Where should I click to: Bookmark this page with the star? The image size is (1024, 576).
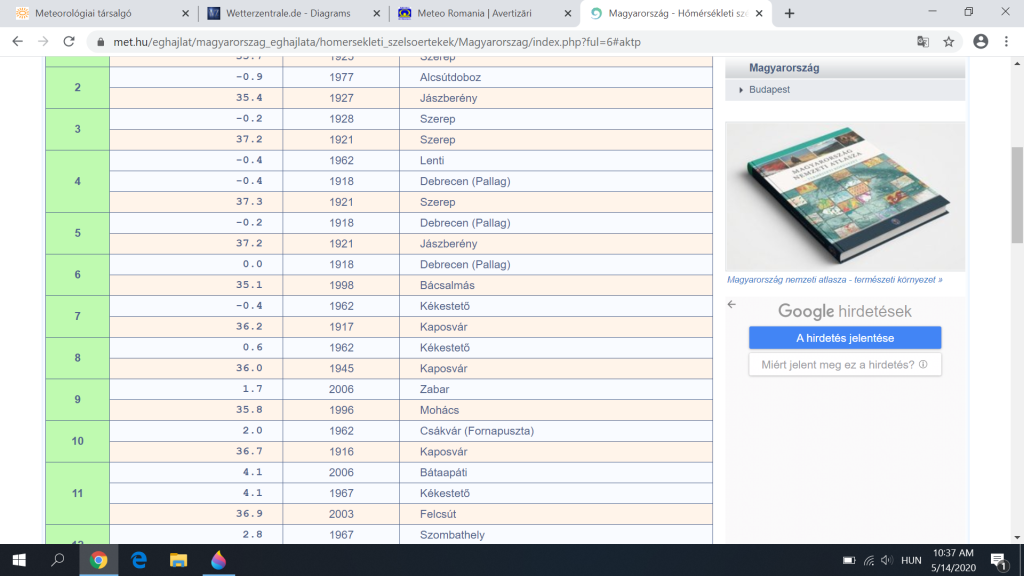948,42
